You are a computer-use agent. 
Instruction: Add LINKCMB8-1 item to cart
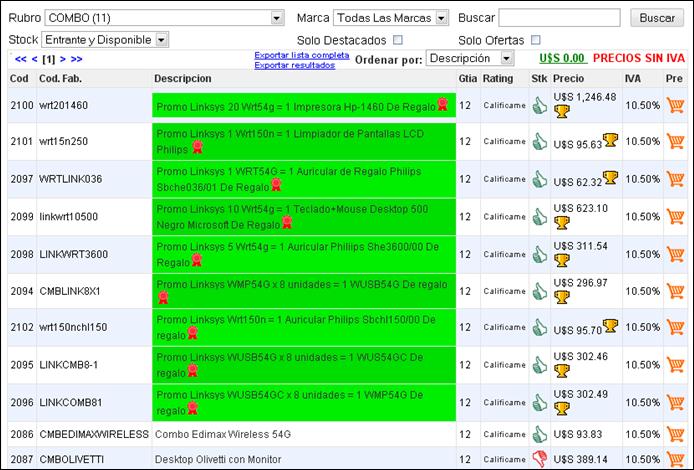tap(675, 365)
